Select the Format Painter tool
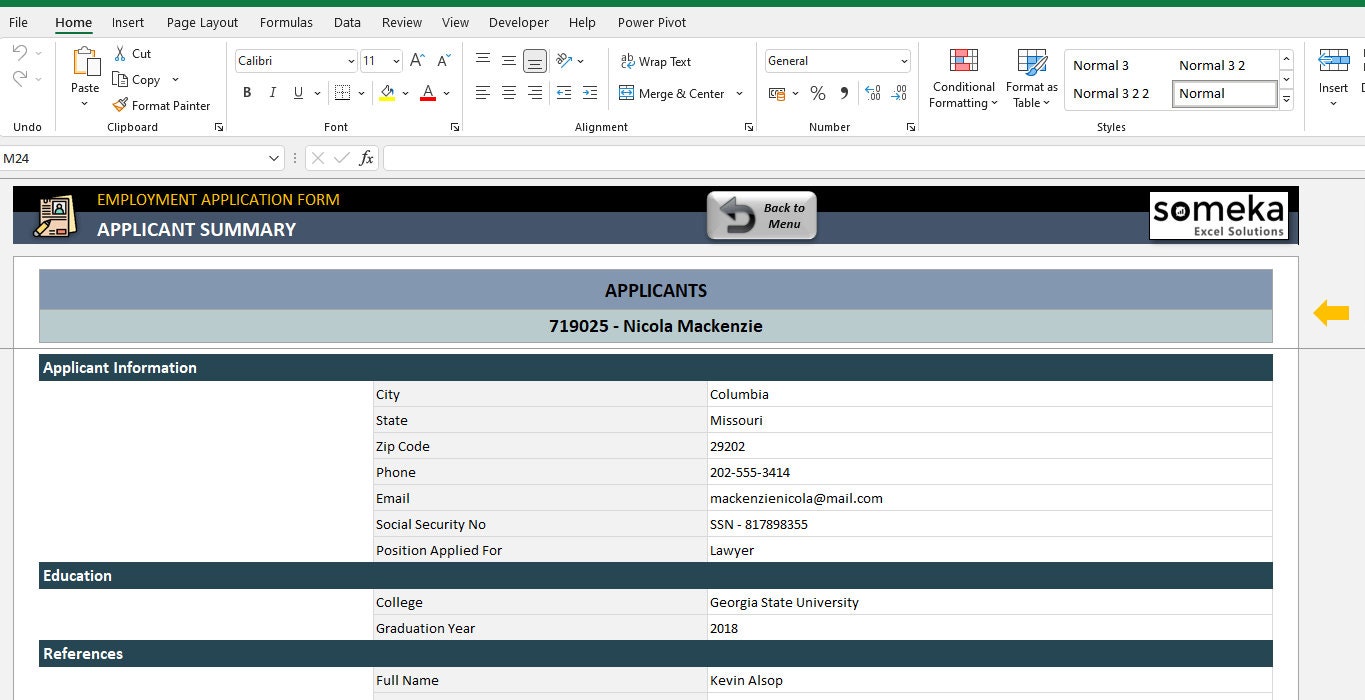The width and height of the screenshot is (1365, 700). tap(162, 105)
